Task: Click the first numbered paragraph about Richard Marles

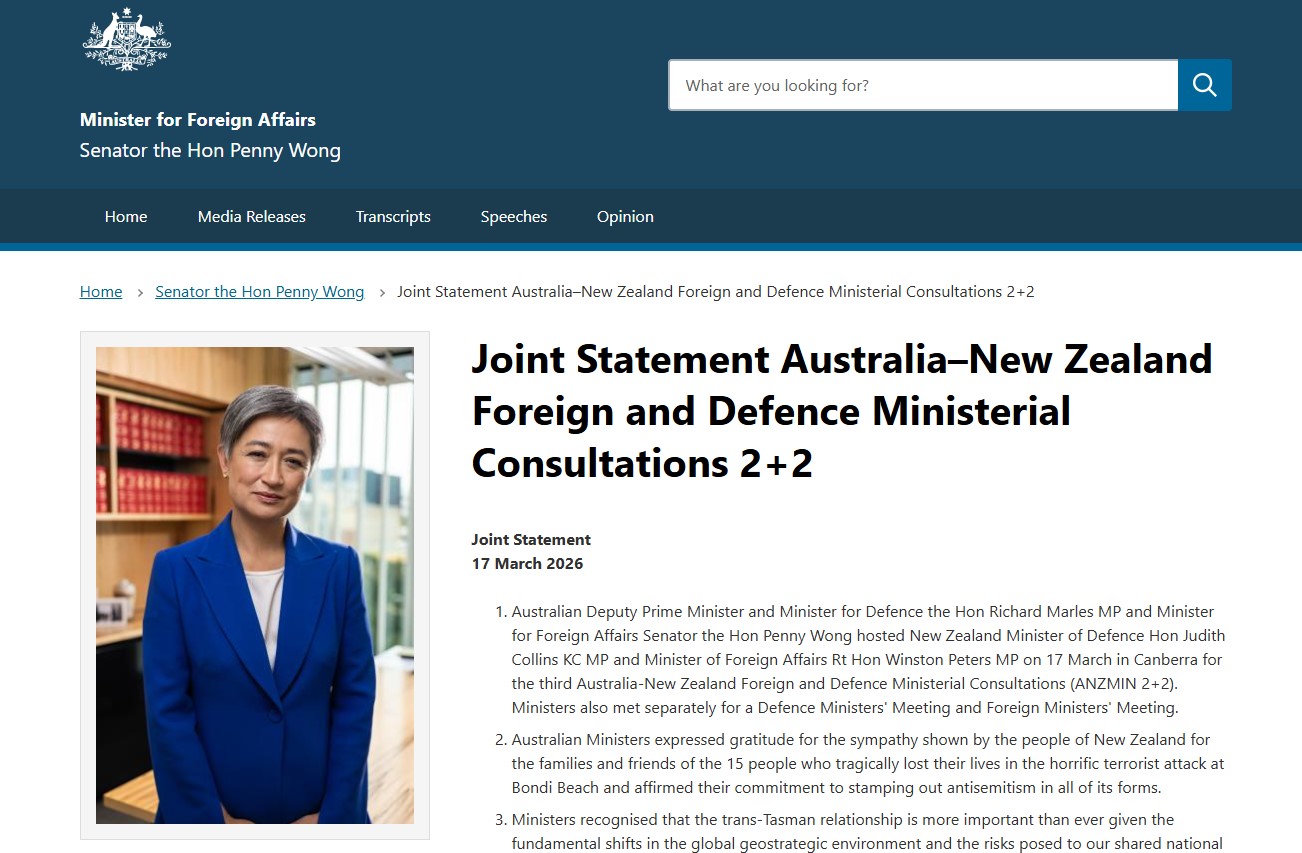Action: coord(868,660)
